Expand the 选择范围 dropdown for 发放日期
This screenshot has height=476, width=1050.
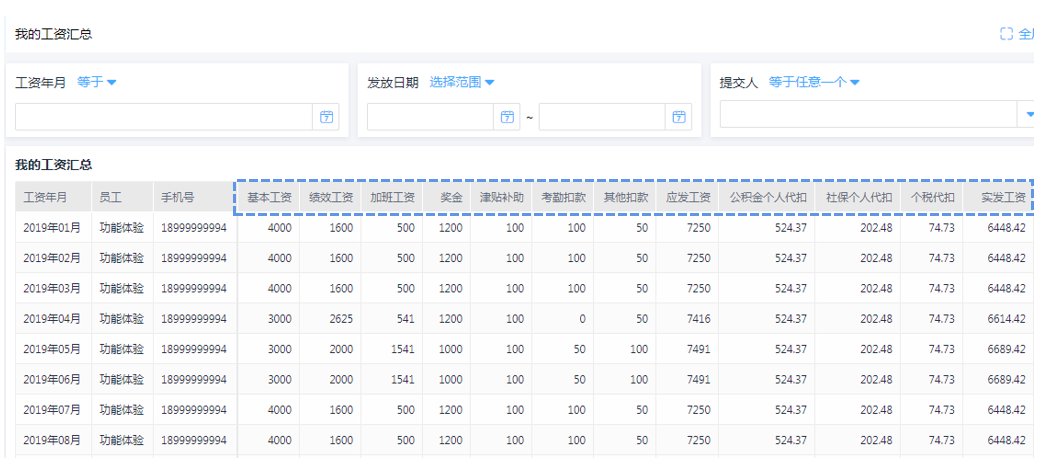coord(462,82)
